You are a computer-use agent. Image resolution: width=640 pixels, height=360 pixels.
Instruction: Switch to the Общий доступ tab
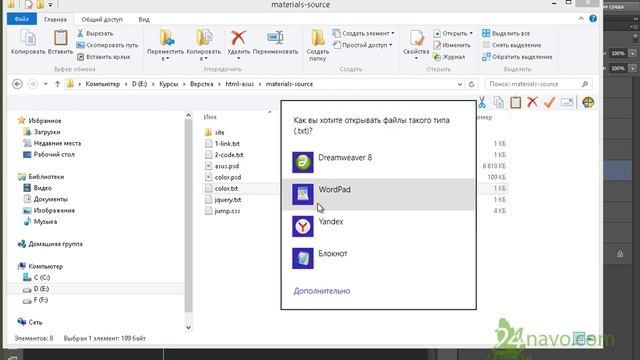(102, 19)
